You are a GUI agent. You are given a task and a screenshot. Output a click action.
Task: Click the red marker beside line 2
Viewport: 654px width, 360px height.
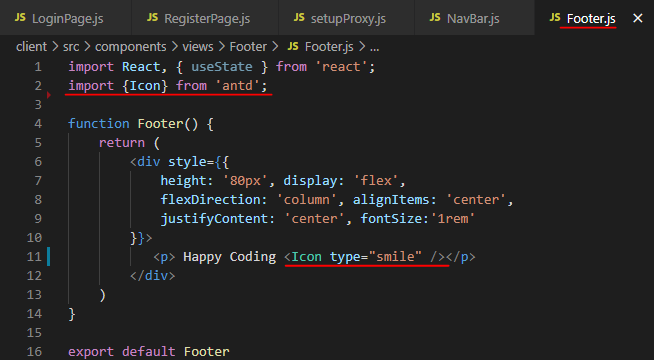[49, 95]
